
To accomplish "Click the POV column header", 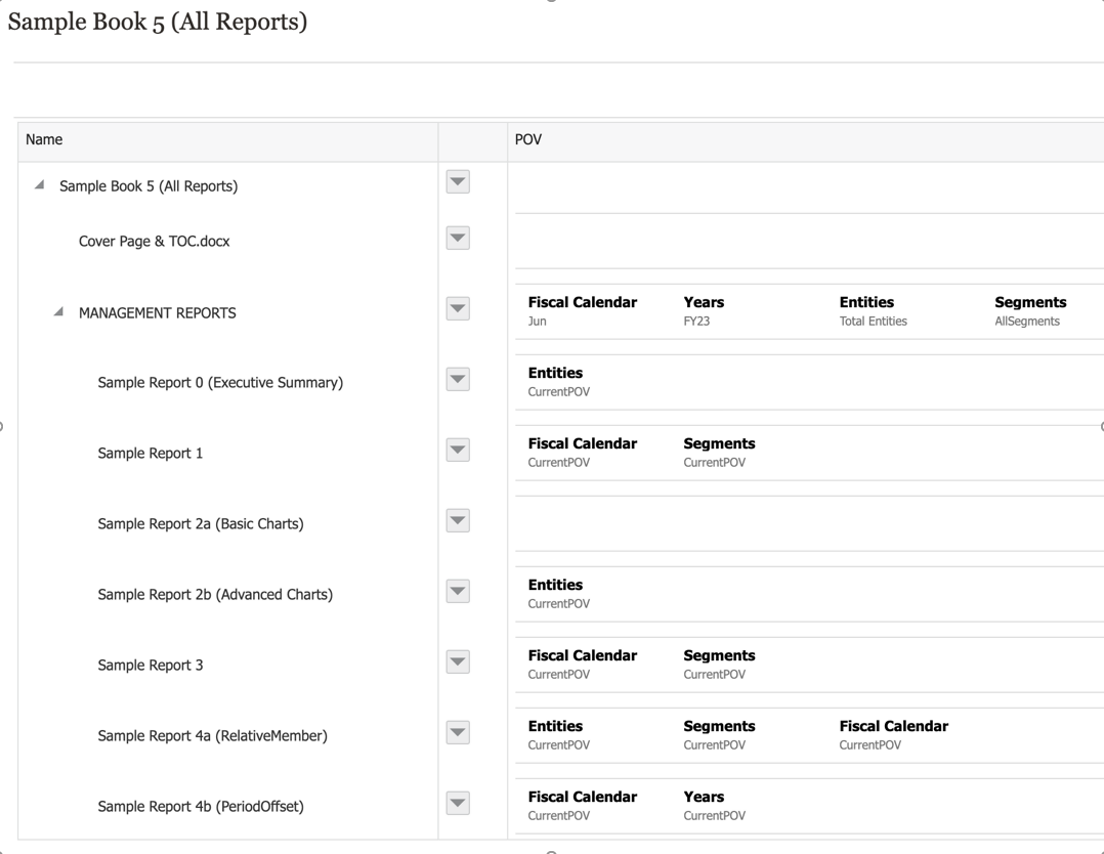I will click(528, 140).
